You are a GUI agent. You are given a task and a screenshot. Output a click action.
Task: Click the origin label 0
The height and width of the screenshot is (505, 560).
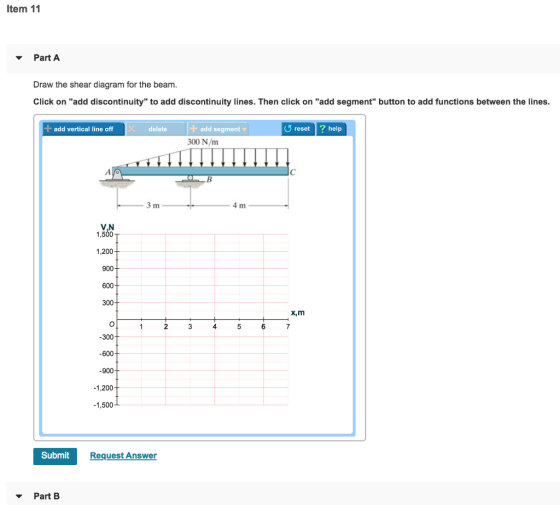(112, 324)
